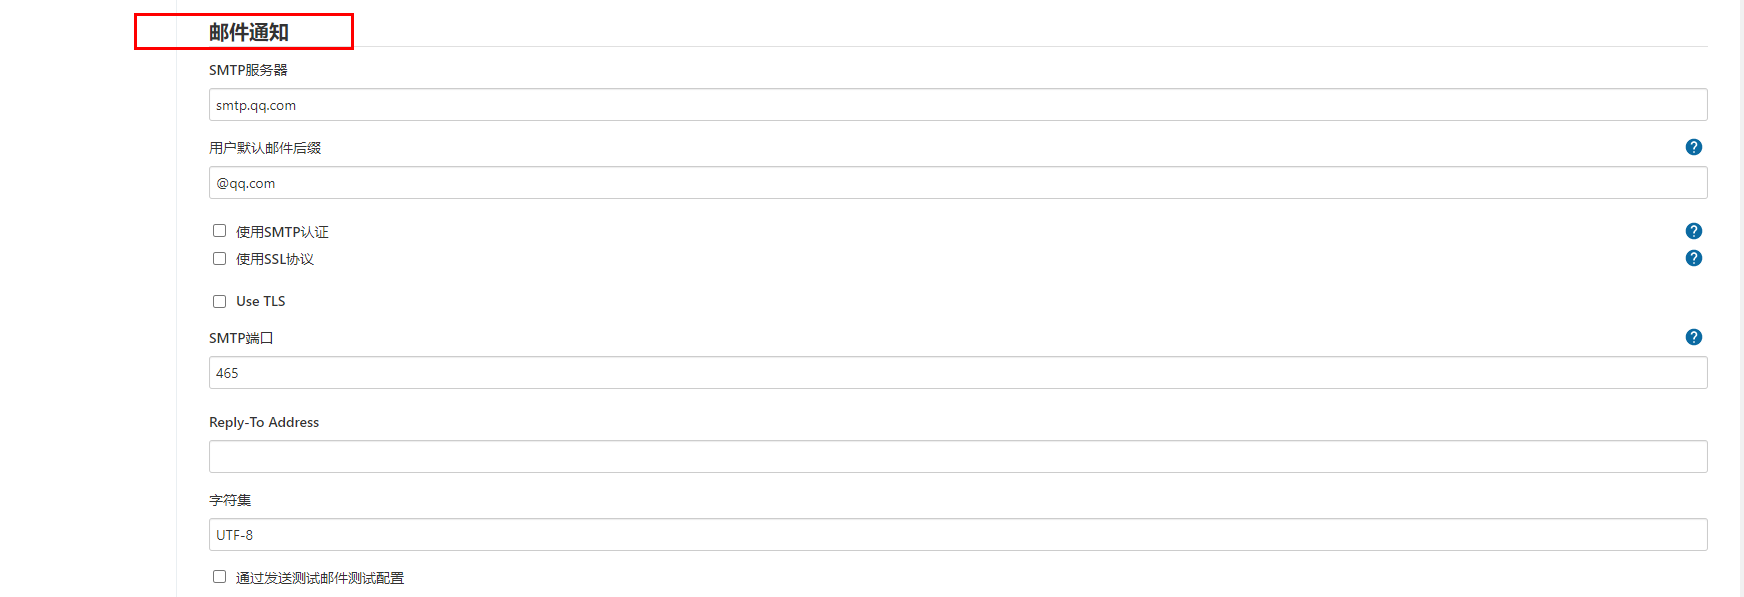Enable the 使用SMTP认证 checkbox
The image size is (1744, 597).
[219, 231]
